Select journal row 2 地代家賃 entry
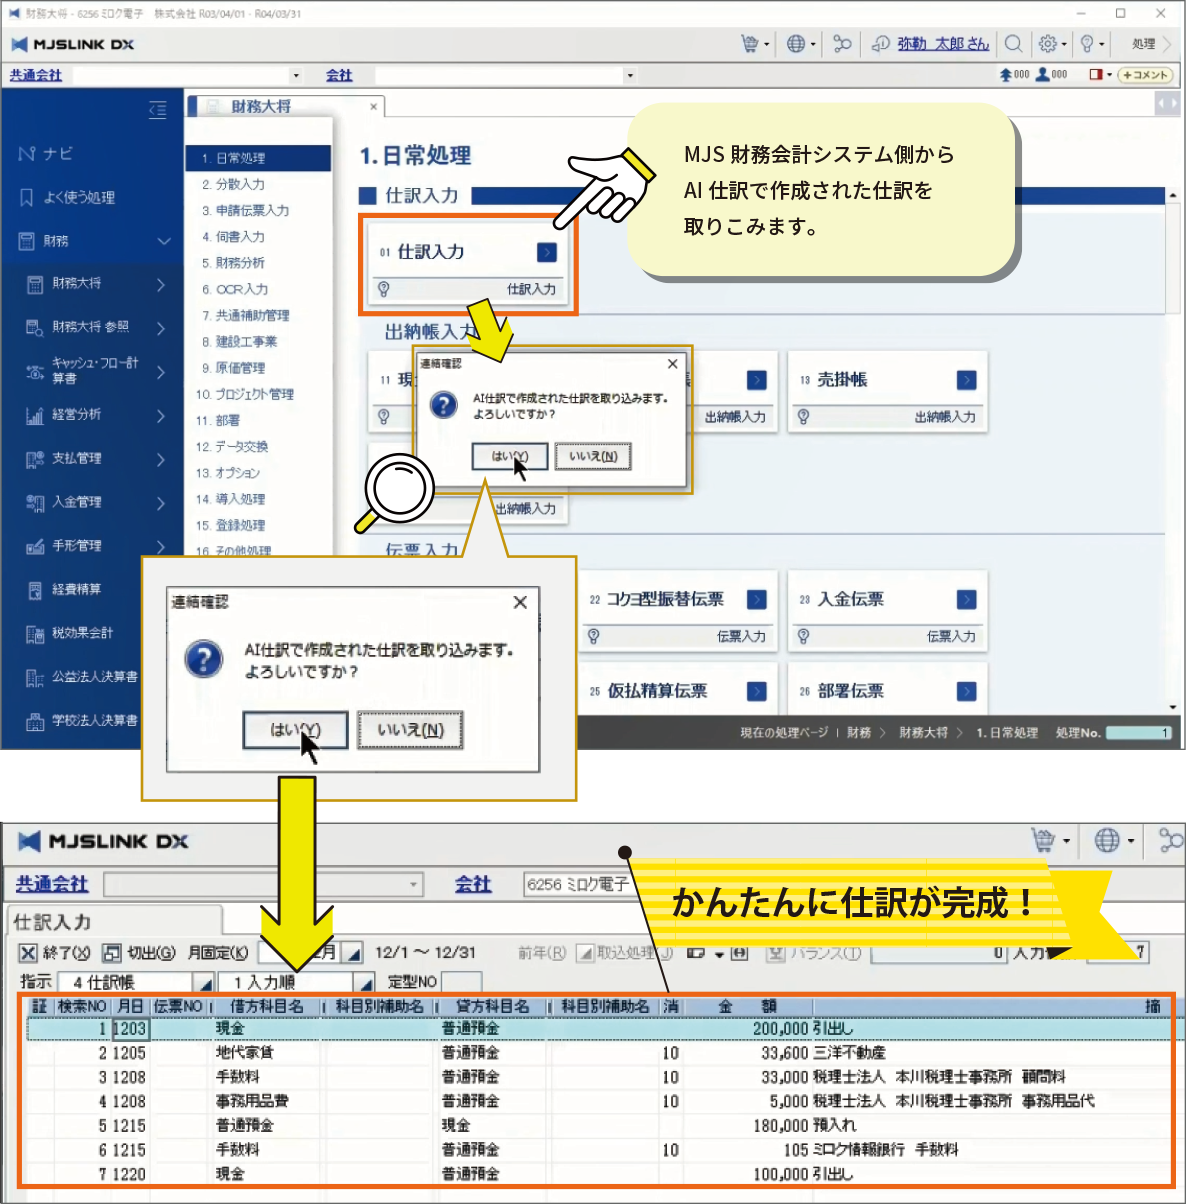 (x=244, y=1053)
